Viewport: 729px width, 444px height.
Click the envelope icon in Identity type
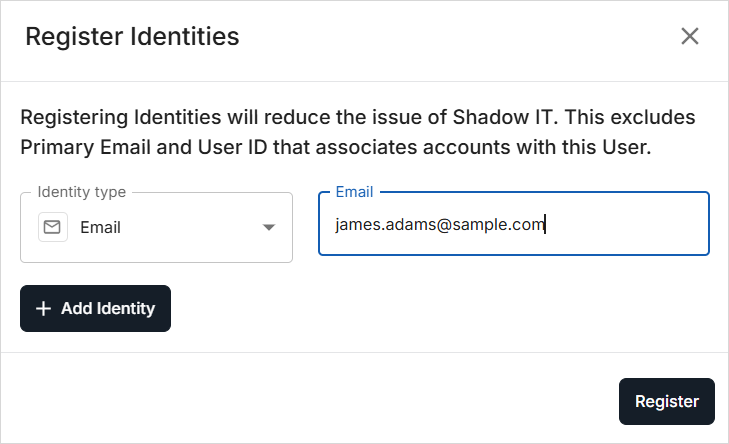point(53,228)
